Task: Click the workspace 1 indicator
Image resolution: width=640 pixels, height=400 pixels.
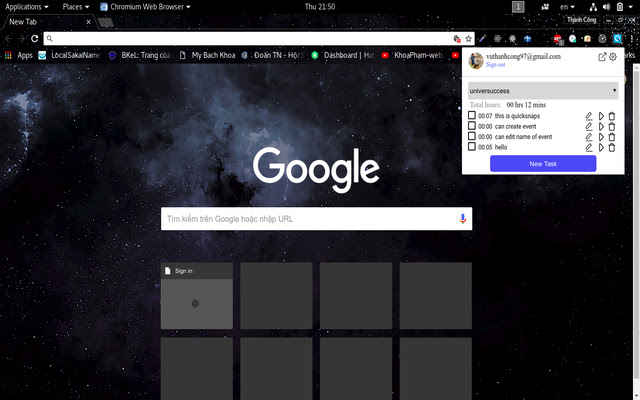Action: 518,7
